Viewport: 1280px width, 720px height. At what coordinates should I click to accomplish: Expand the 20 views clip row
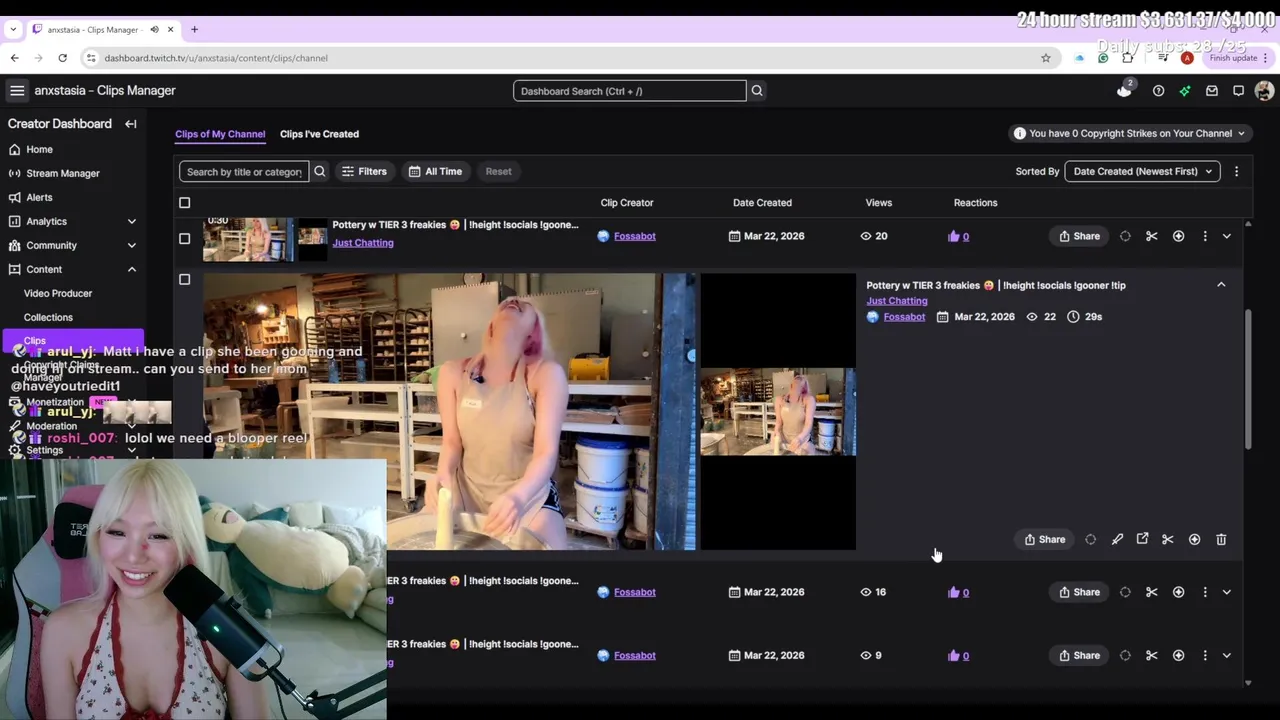(x=1227, y=236)
